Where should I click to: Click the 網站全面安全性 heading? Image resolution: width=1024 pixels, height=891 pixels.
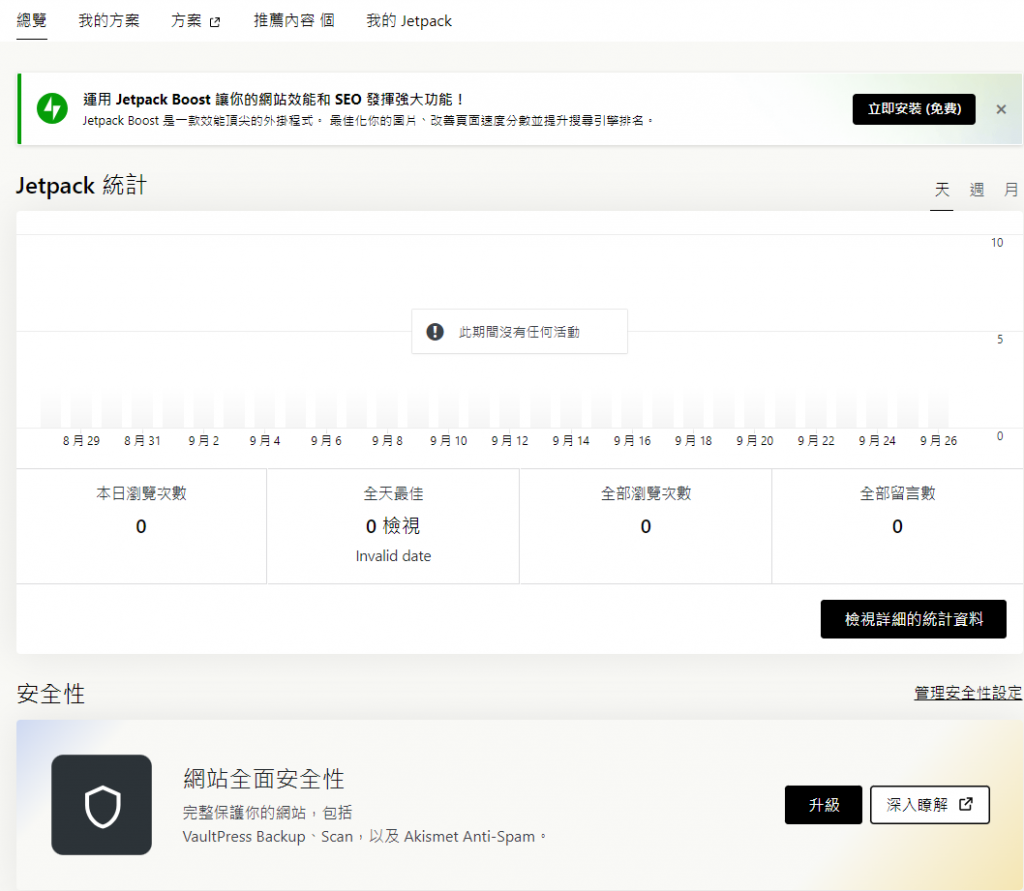264,779
